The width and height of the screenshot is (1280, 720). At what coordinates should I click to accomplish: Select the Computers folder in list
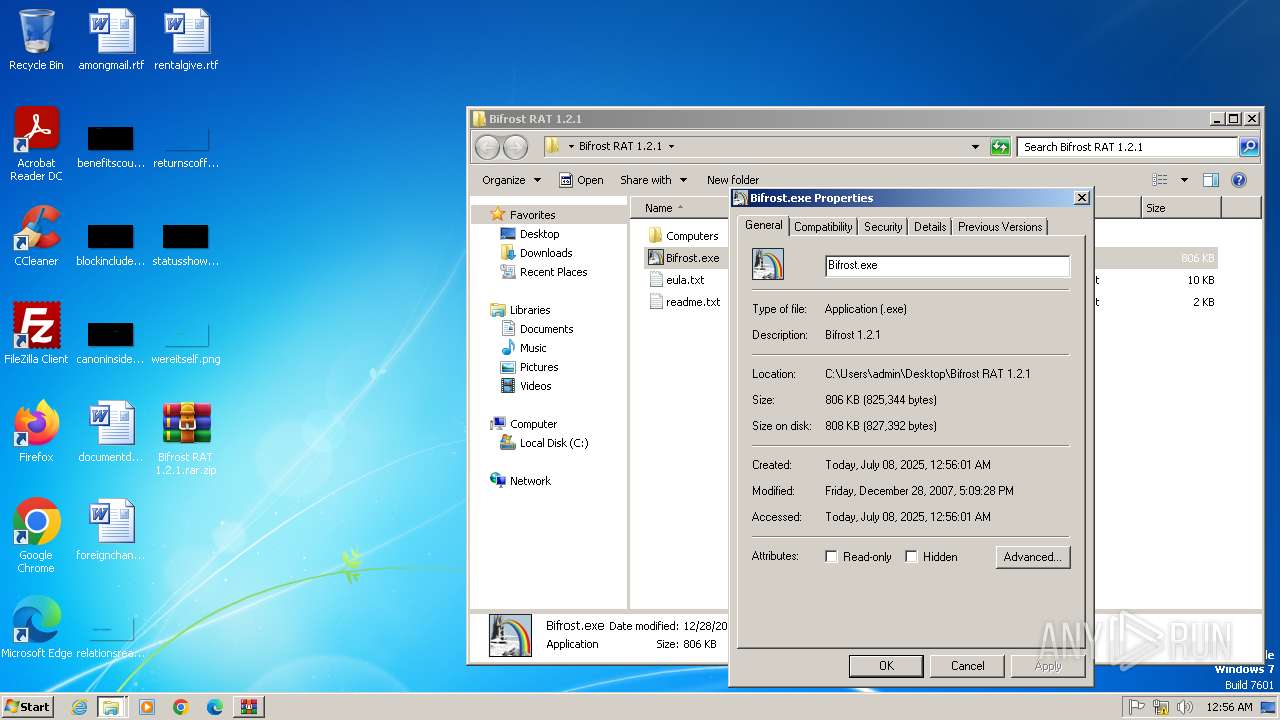tap(683, 236)
